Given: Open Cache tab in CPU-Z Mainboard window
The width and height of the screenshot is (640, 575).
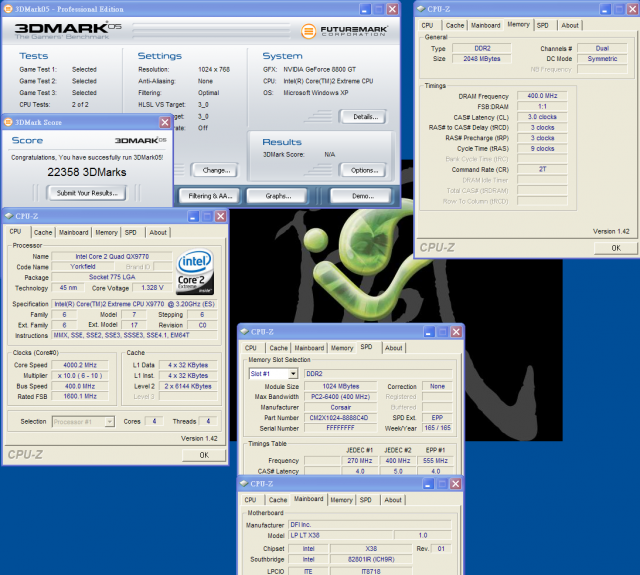Looking at the screenshot, I should coord(278,500).
